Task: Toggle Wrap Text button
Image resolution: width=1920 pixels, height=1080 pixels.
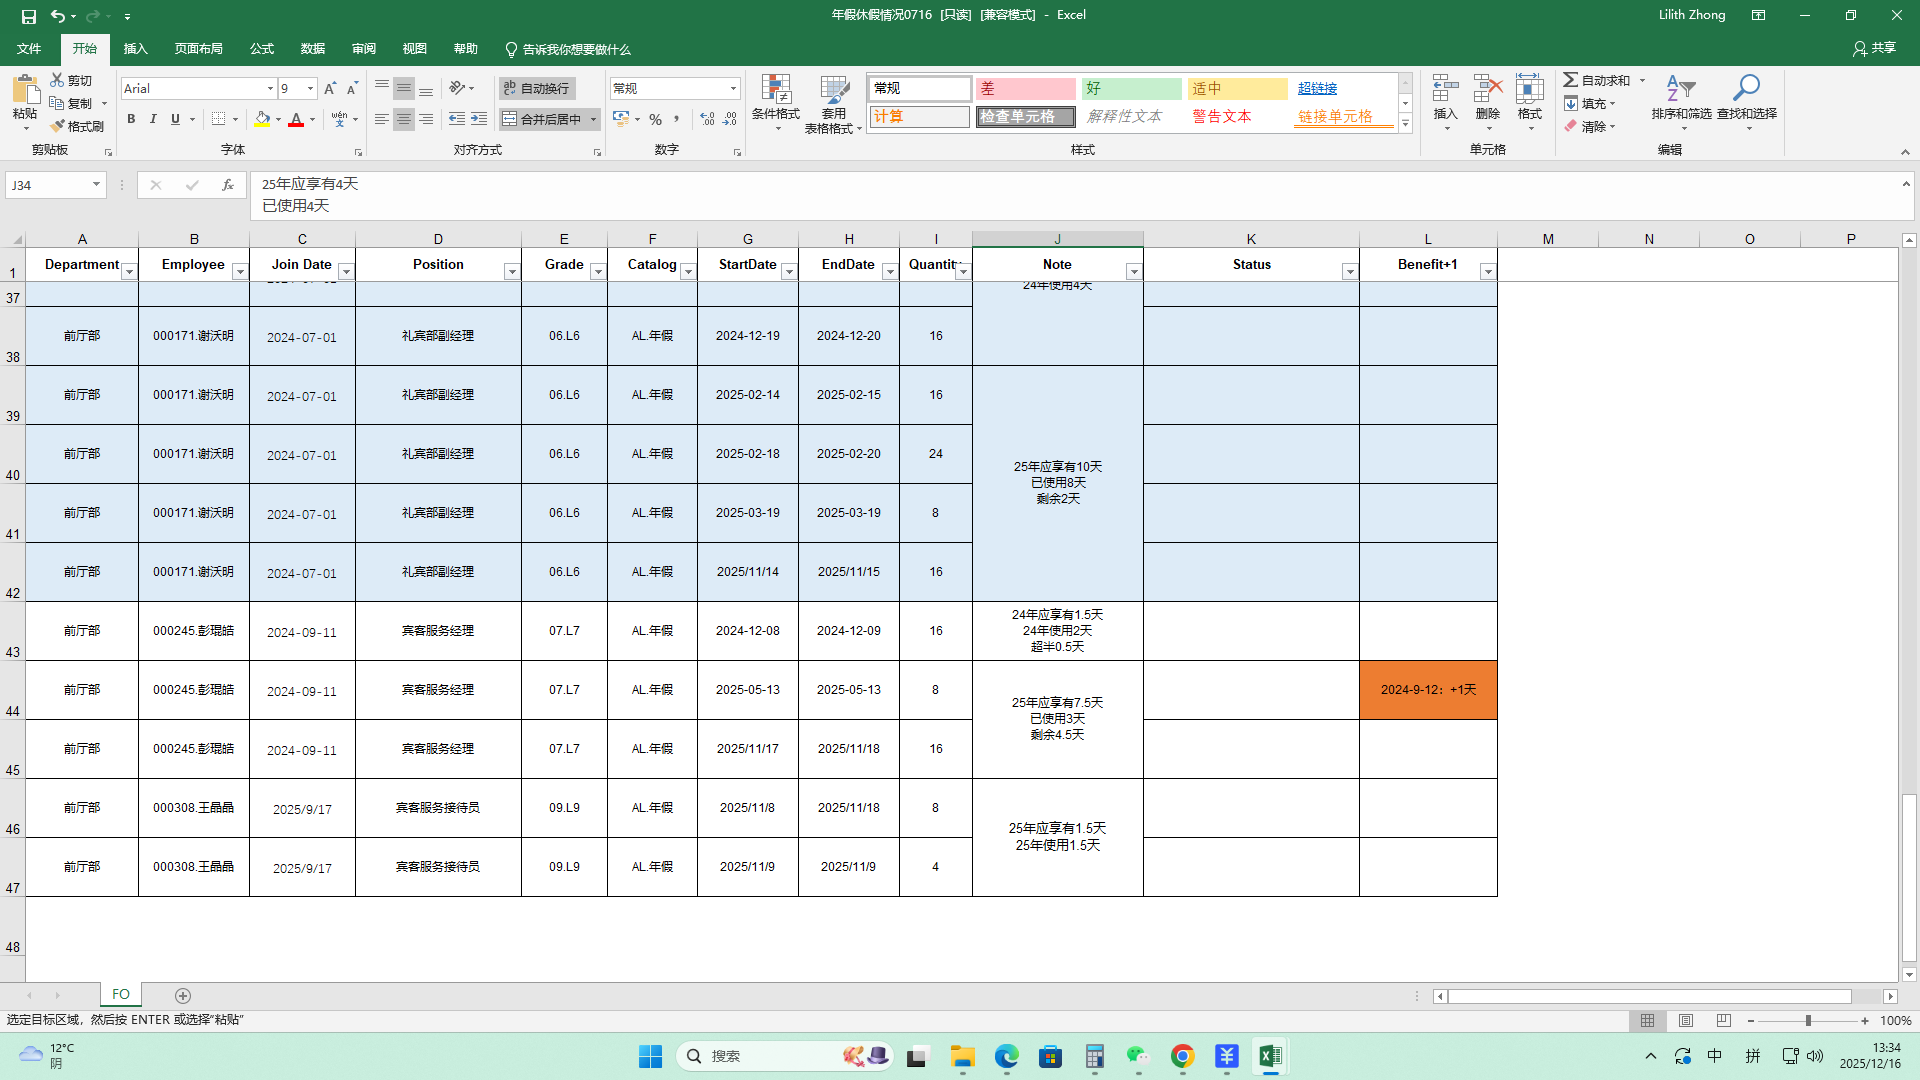Action: [x=537, y=88]
